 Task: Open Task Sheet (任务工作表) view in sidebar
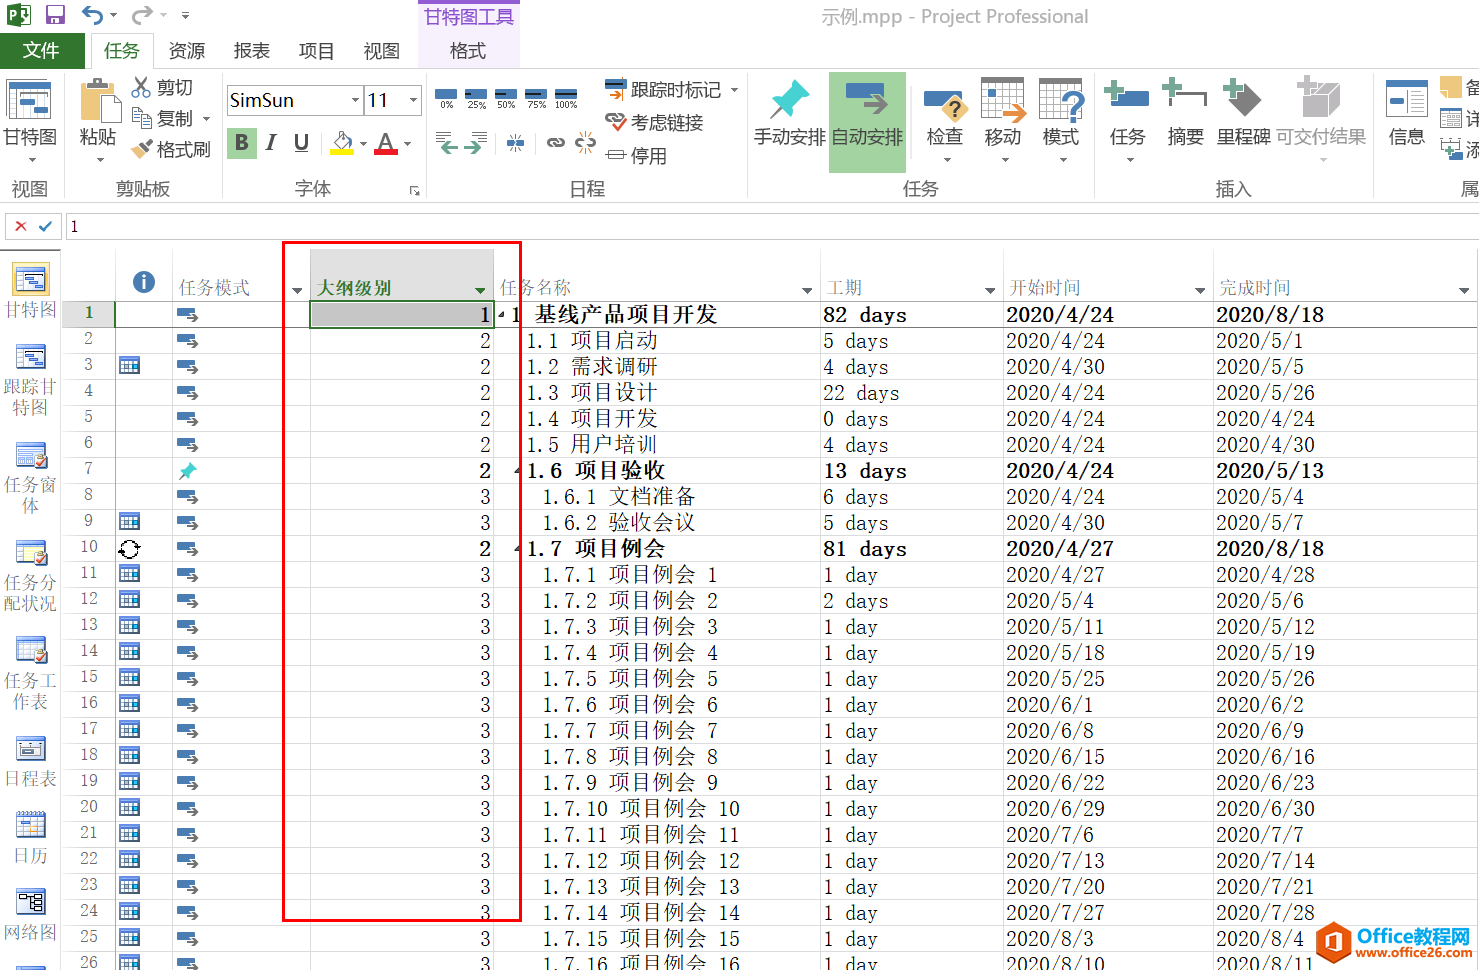[30, 674]
